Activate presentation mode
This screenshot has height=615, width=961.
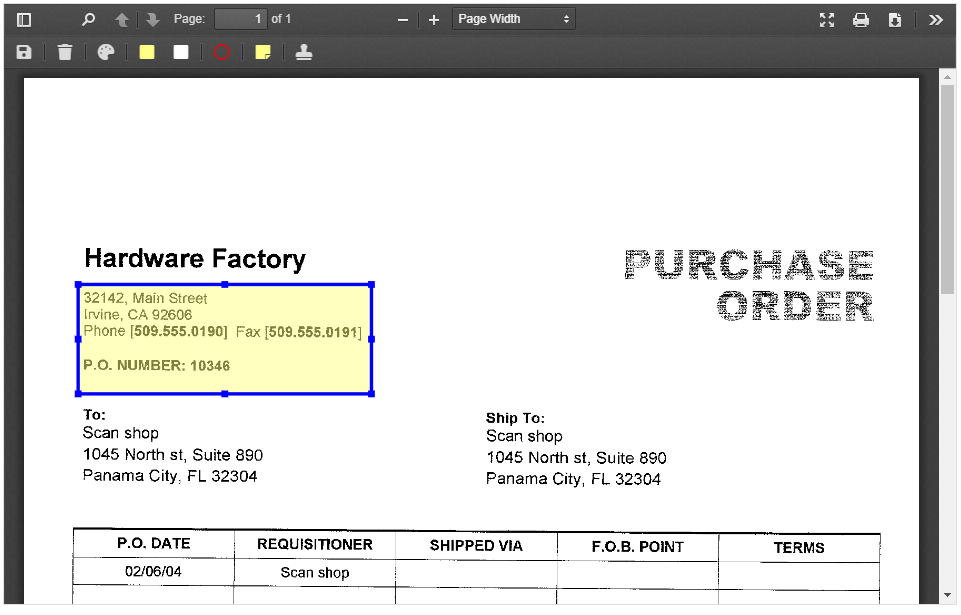tap(827, 19)
